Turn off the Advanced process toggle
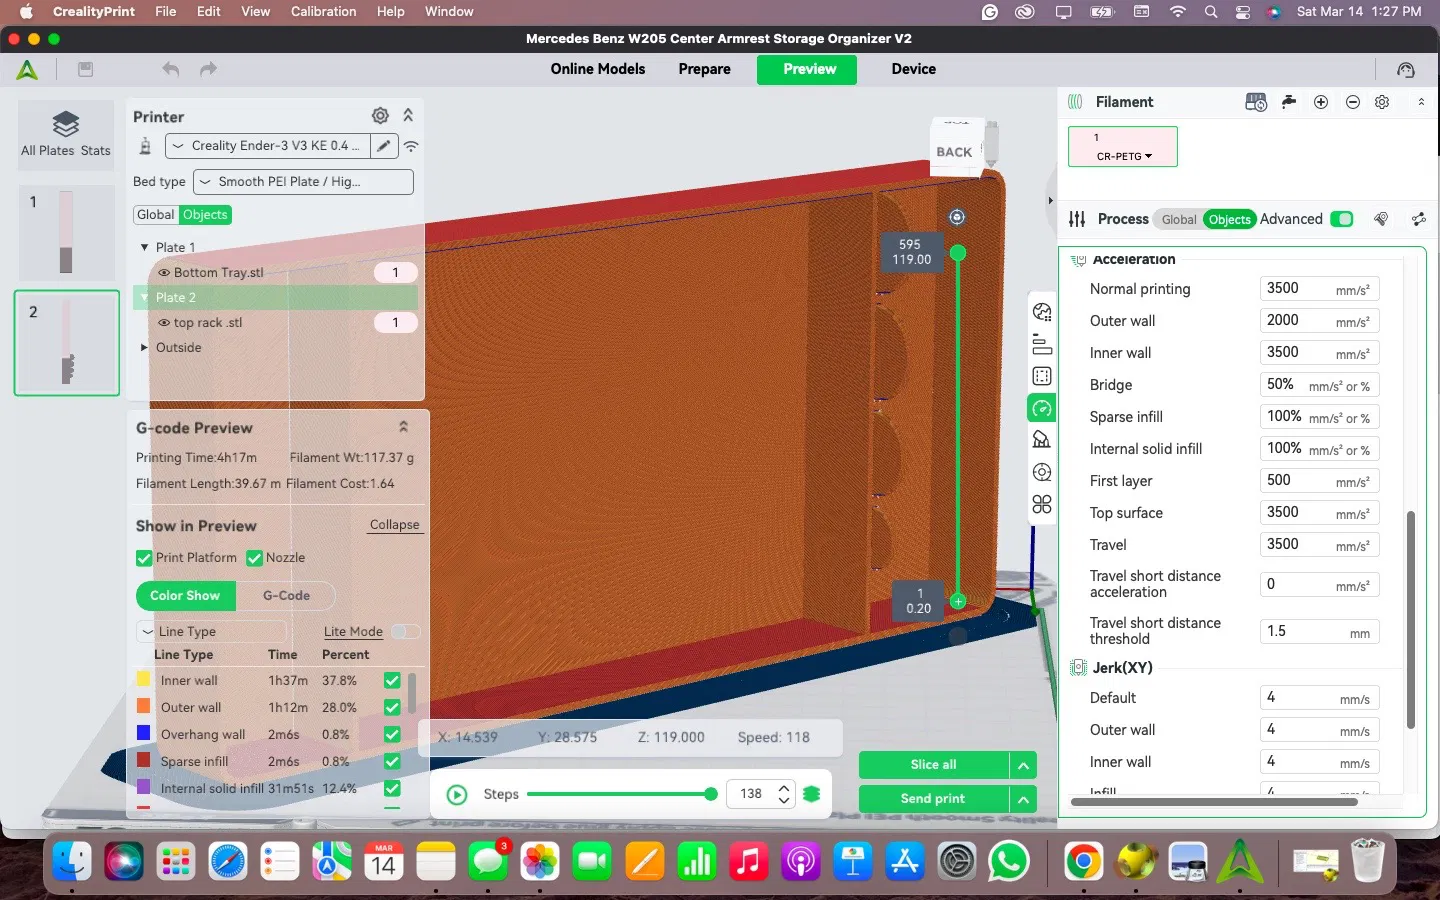The width and height of the screenshot is (1440, 900). pyautogui.click(x=1342, y=219)
